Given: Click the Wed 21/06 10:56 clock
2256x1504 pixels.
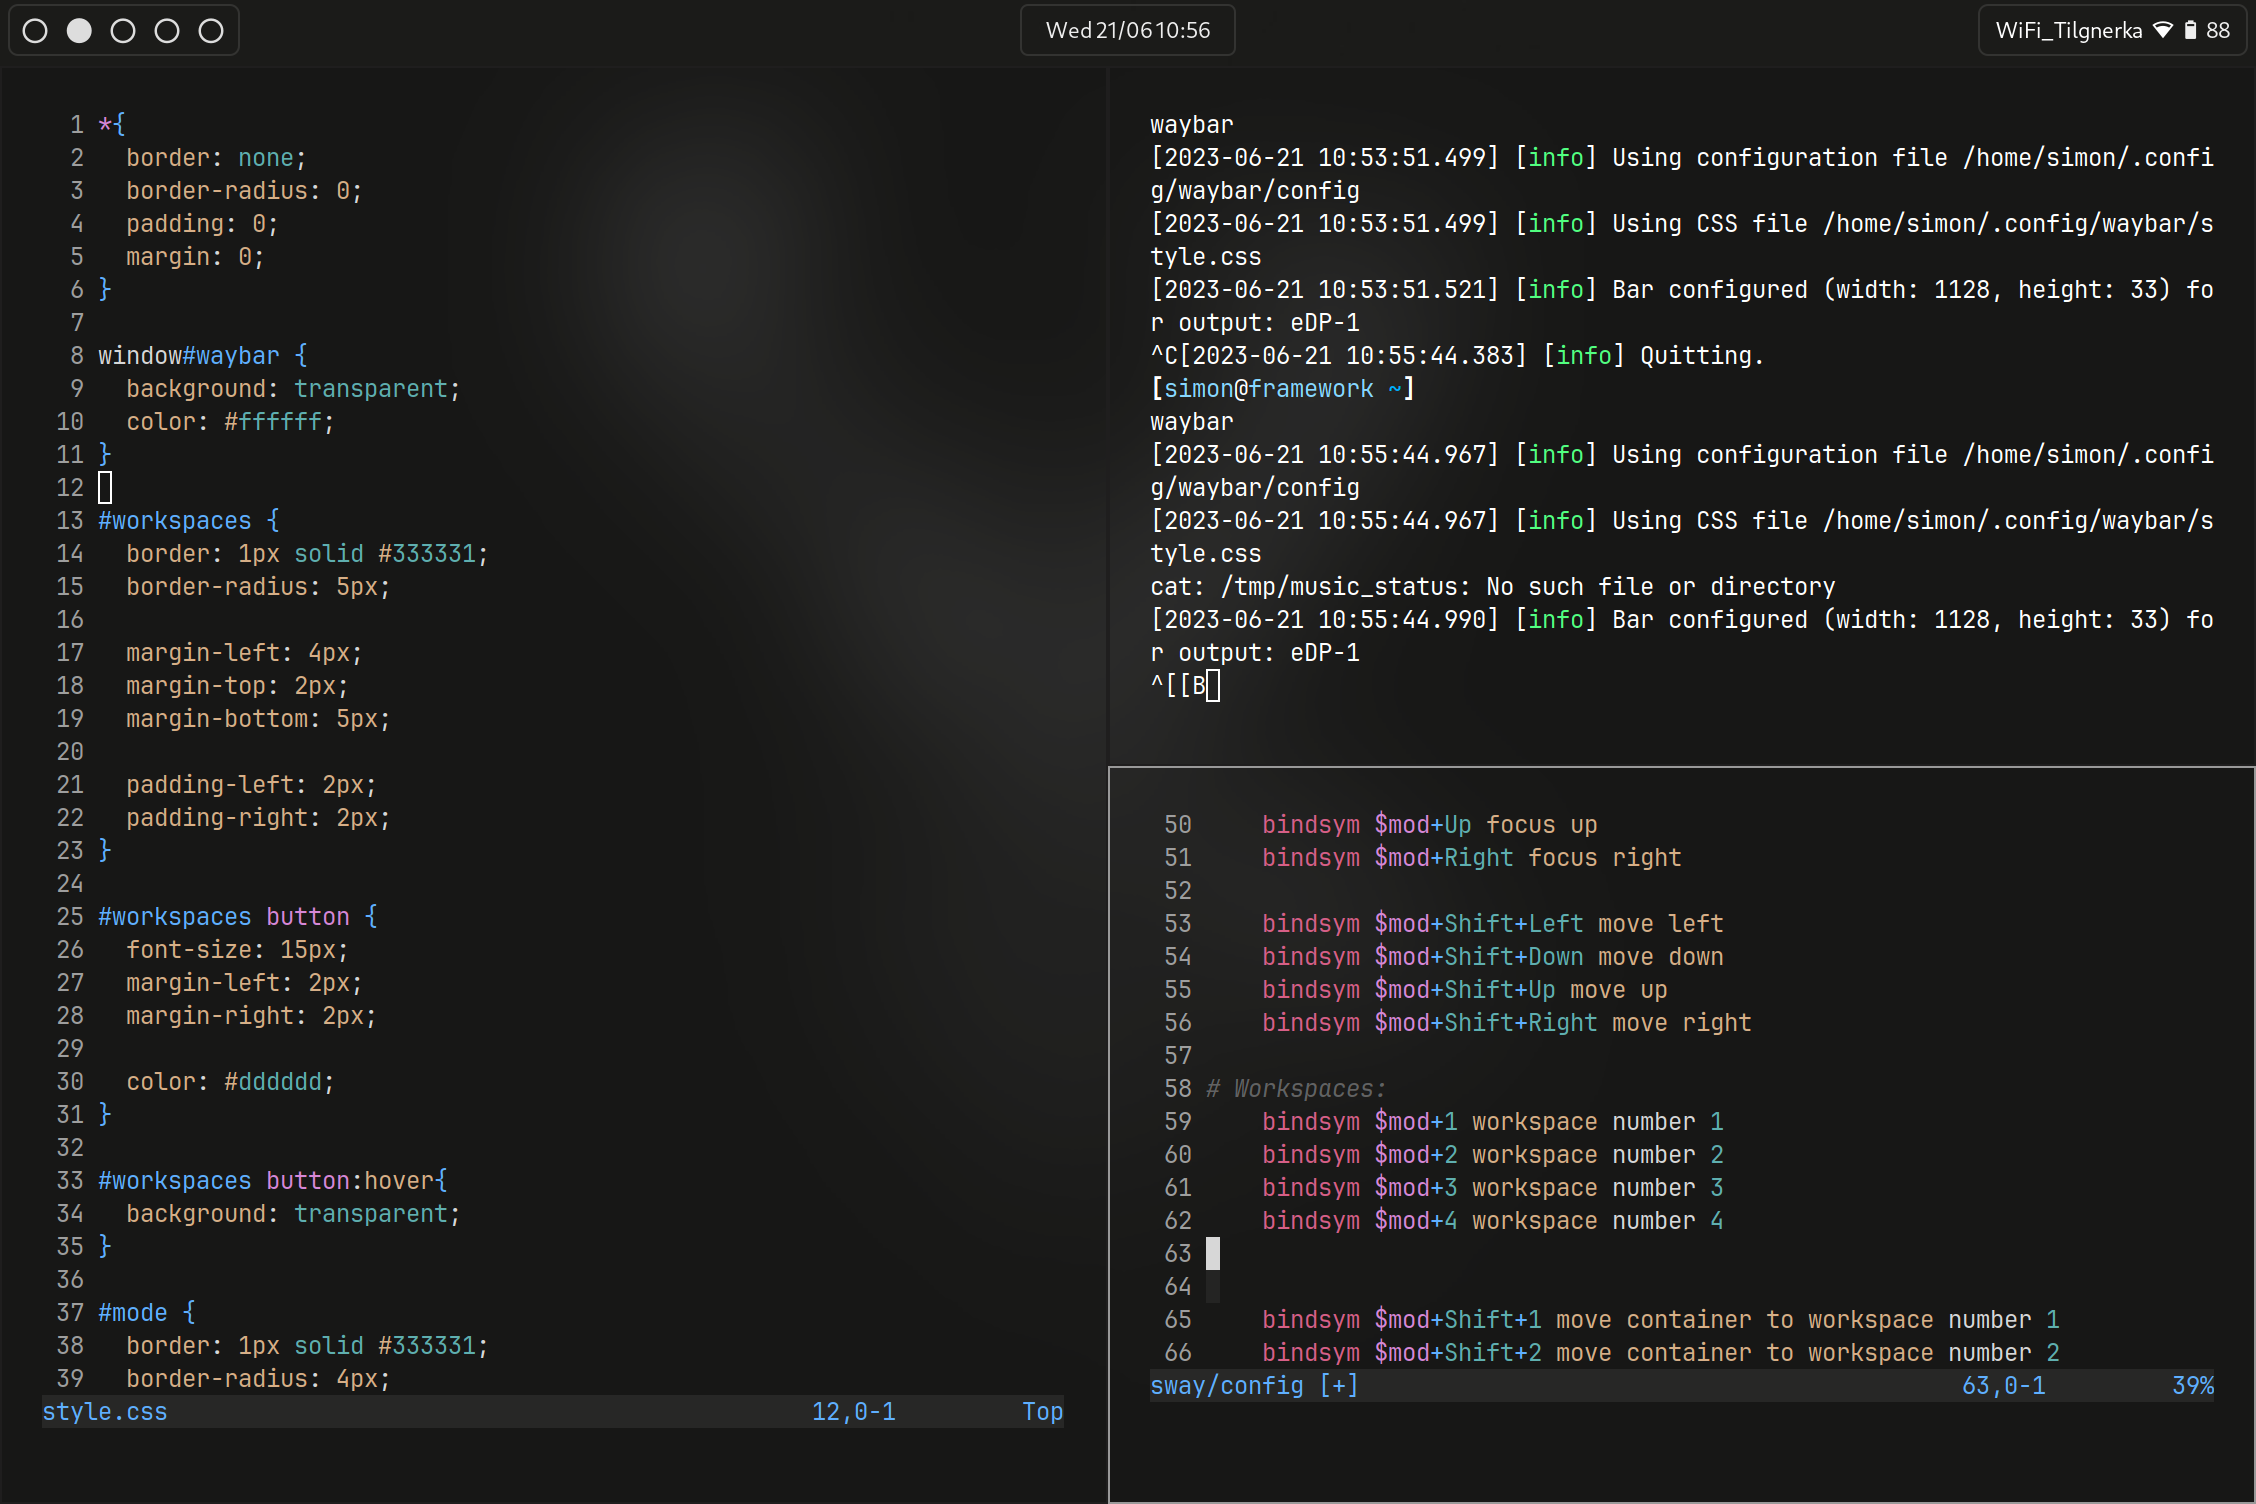Looking at the screenshot, I should pyautogui.click(x=1128, y=31).
